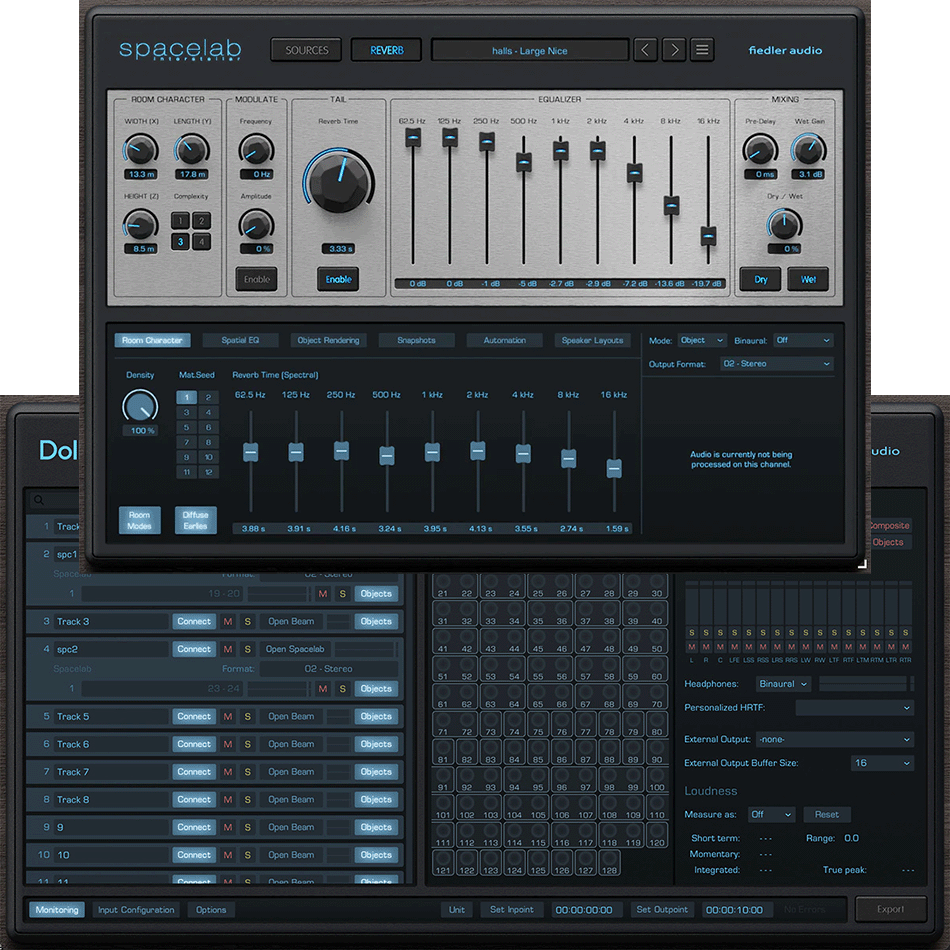Viewport: 950px width, 950px height.
Task: Click the Length (Y) knob
Action: pos(191,150)
